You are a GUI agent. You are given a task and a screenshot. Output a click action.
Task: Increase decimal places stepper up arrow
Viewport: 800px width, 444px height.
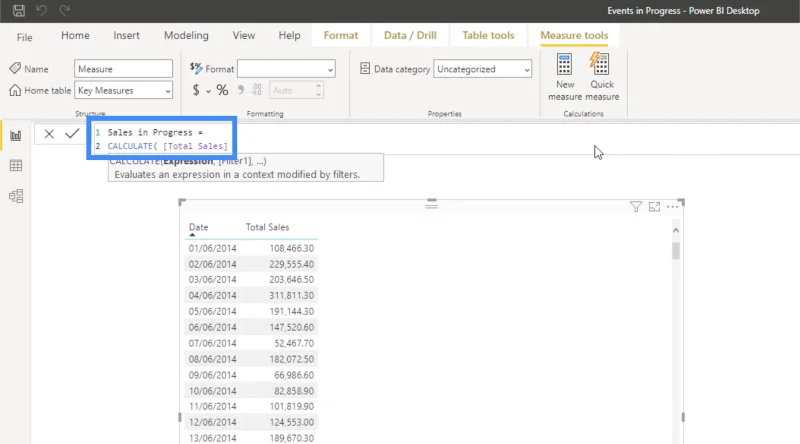[x=318, y=86]
